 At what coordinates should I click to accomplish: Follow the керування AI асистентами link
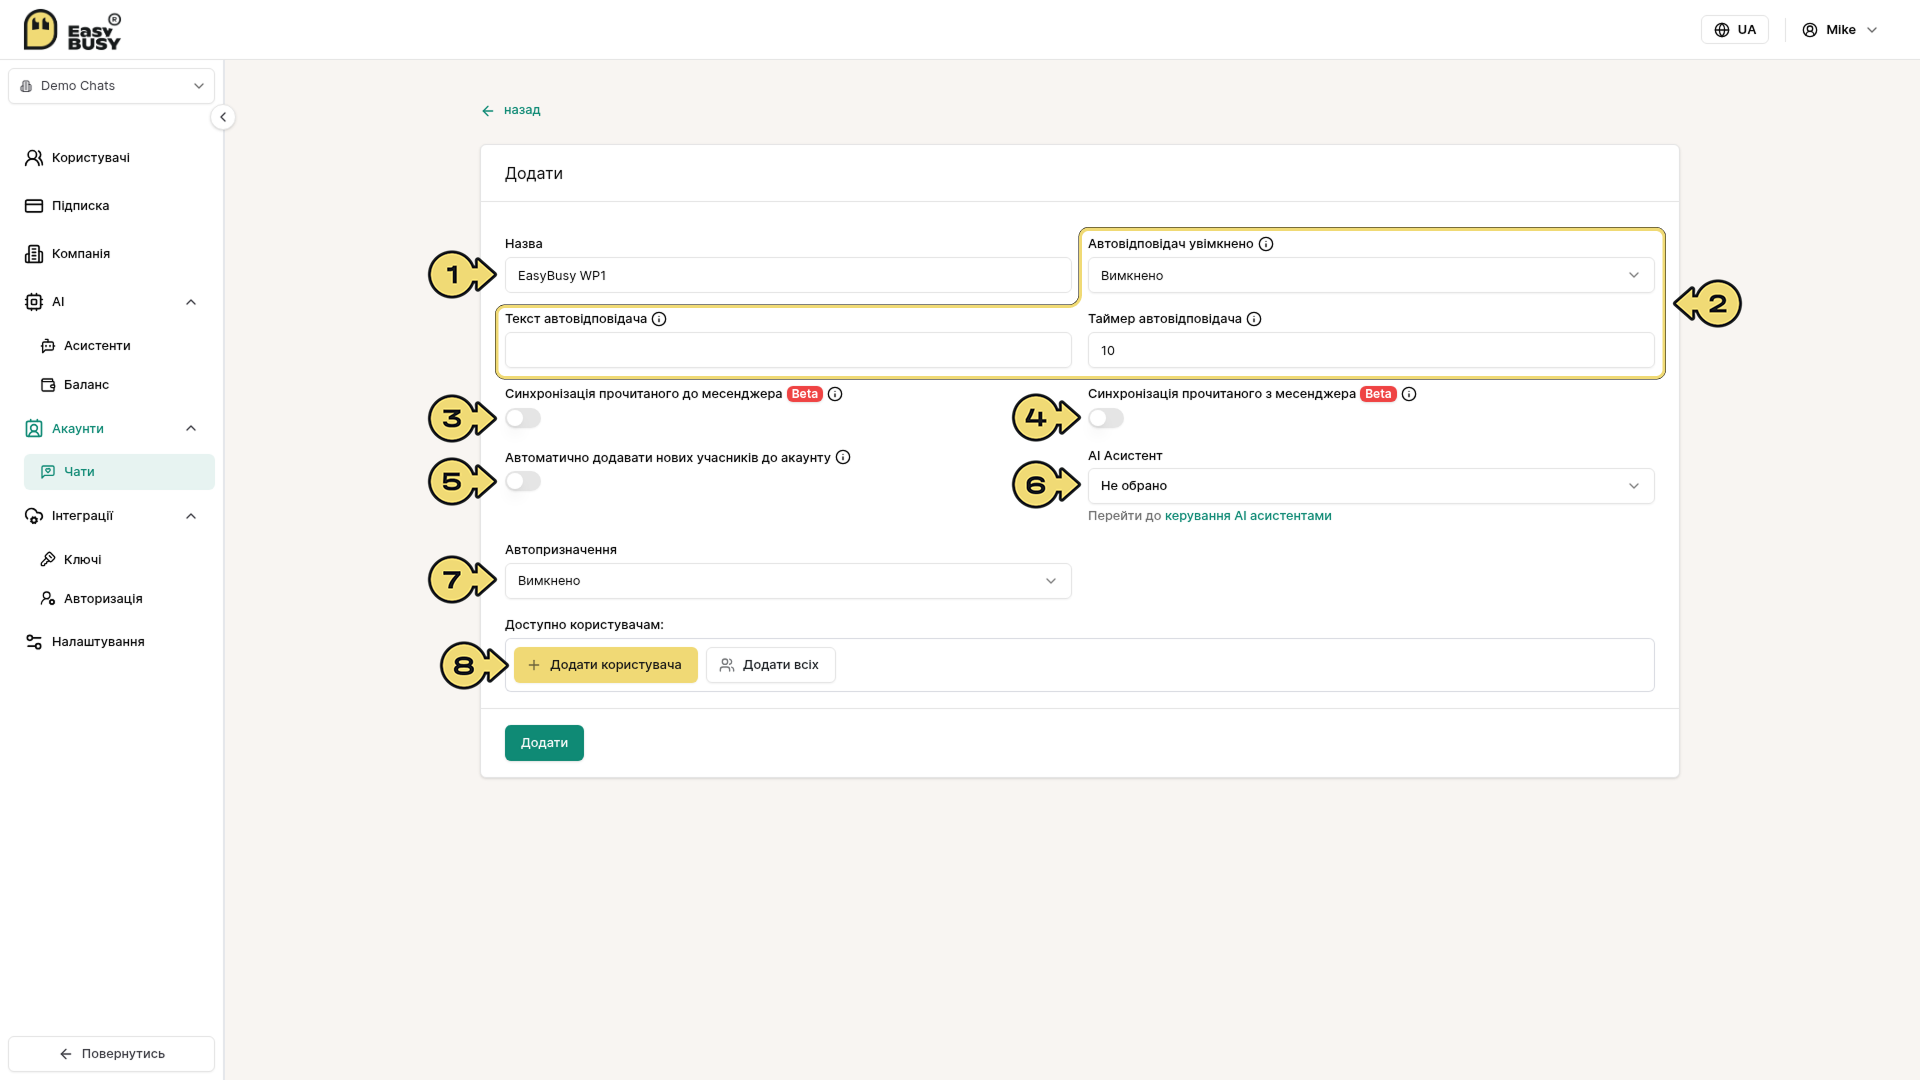1248,516
